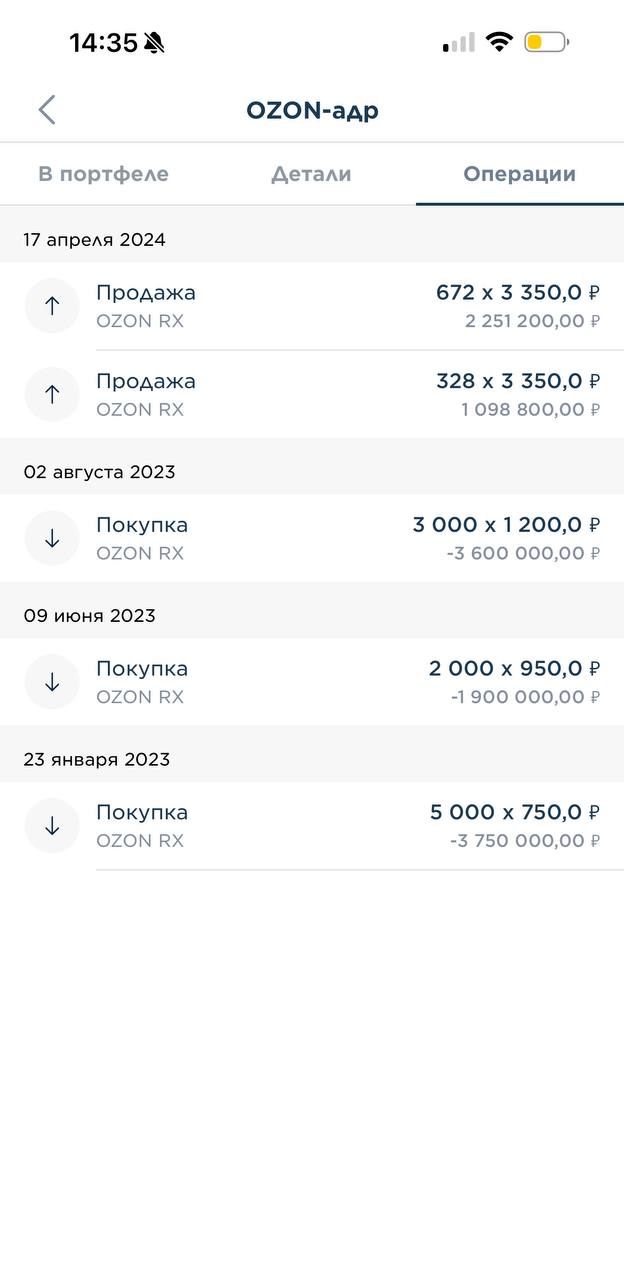Open the "Детали" tab

point(311,174)
